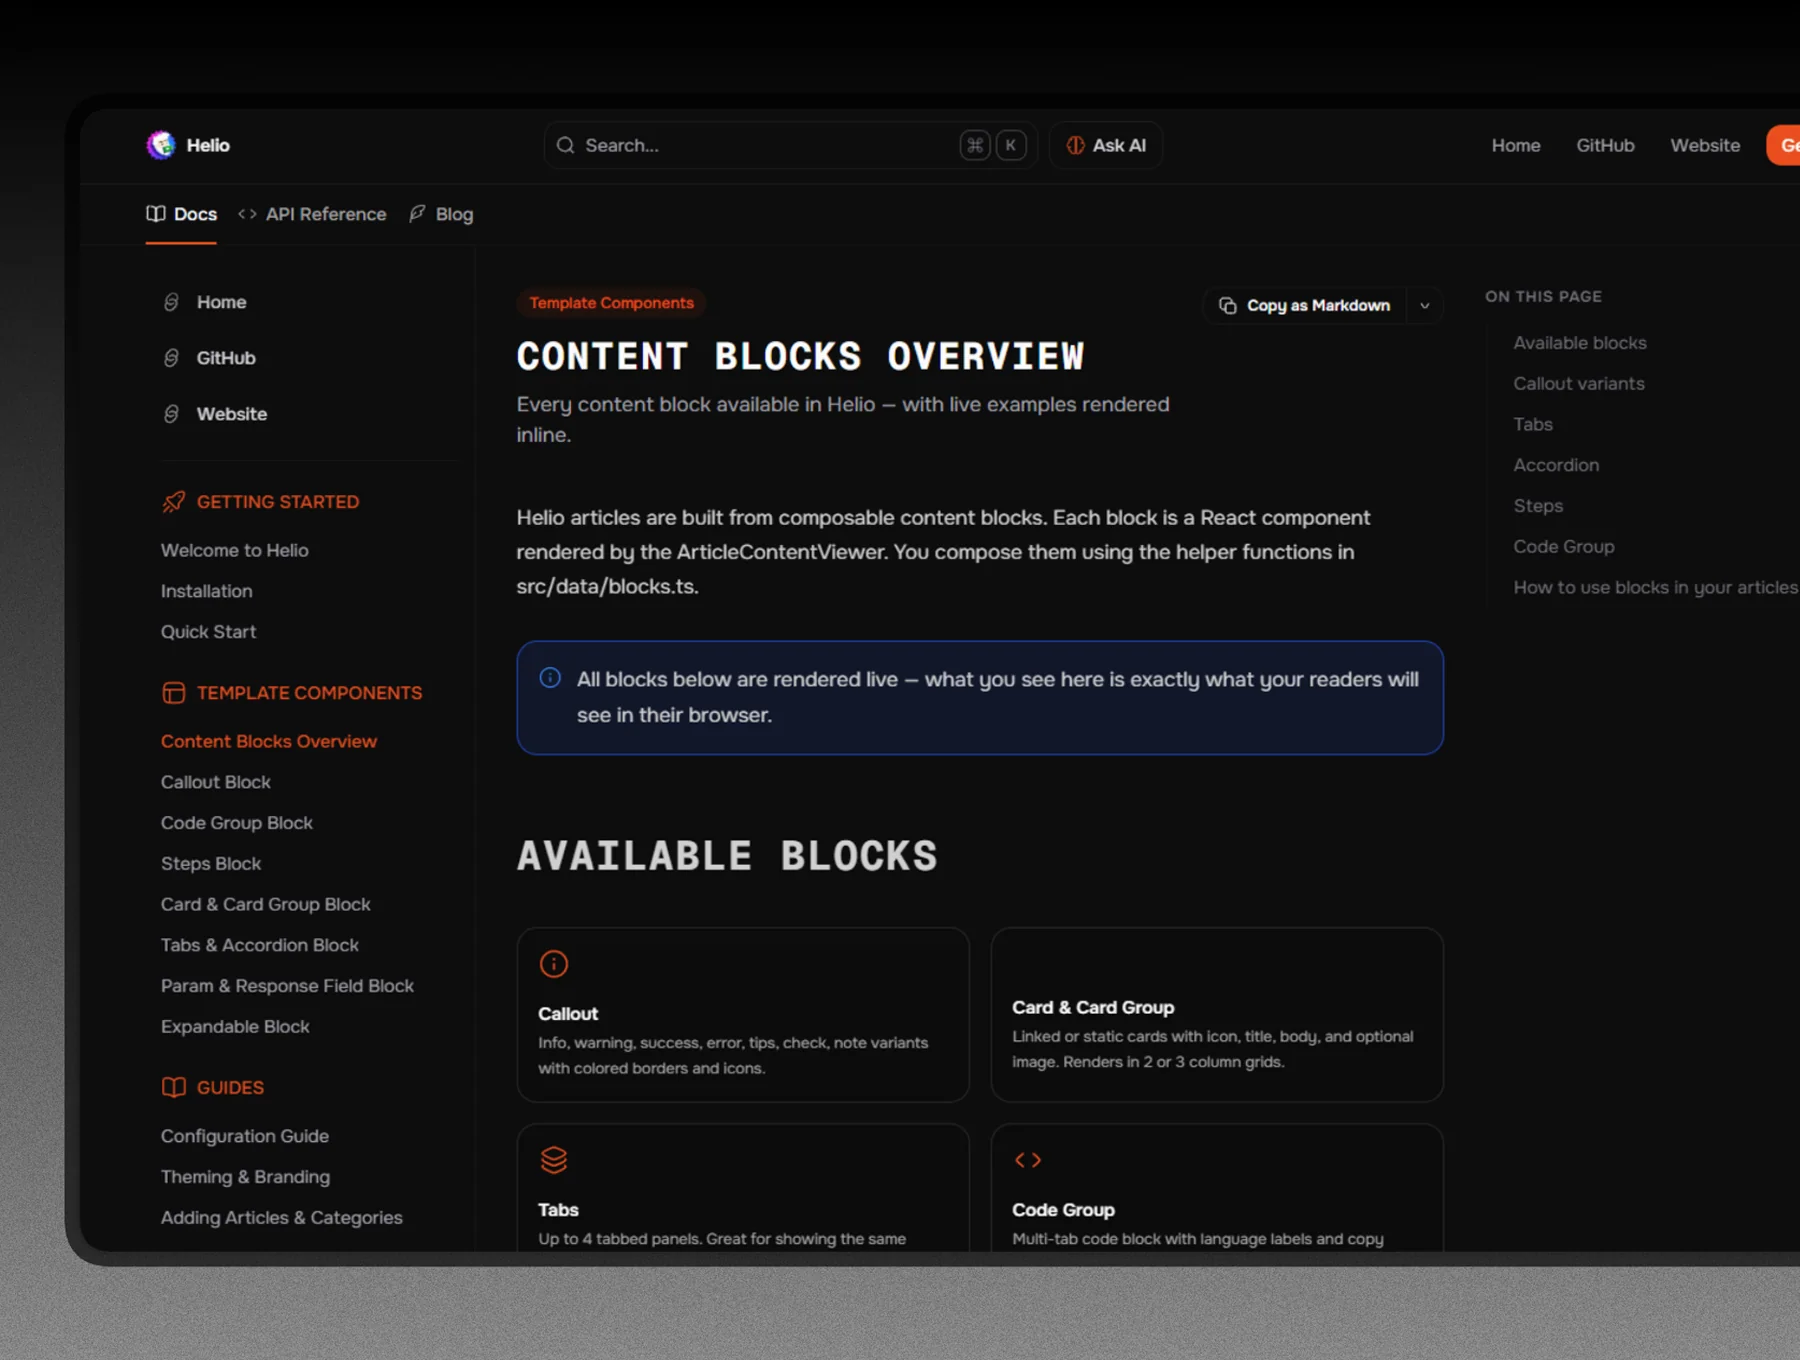Click the Blog feather icon
Image resolution: width=1800 pixels, height=1360 pixels.
[417, 214]
